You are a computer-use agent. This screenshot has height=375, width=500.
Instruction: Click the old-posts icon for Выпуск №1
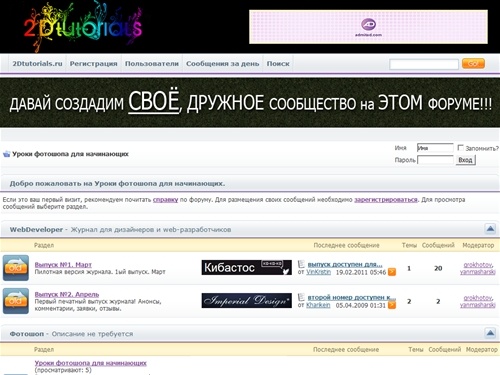tap(16, 268)
